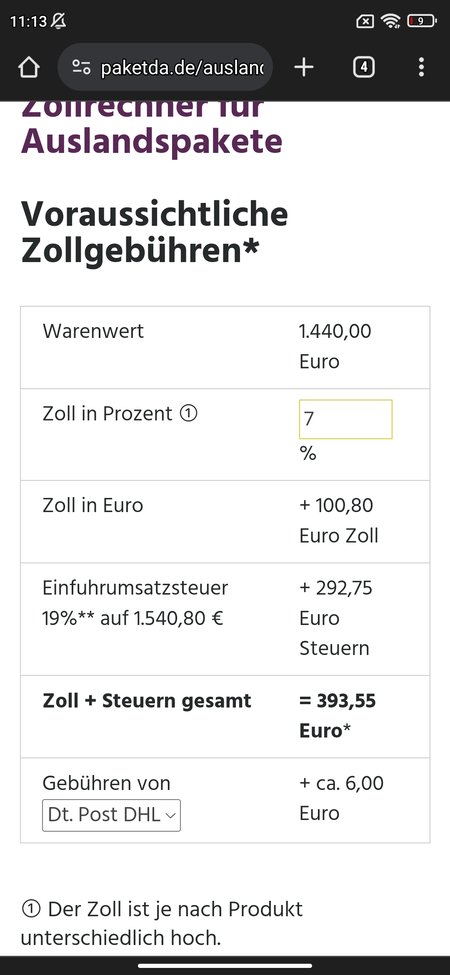
Task: Tap the Warenwert 1.440,00 Euro value
Action: pos(336,346)
